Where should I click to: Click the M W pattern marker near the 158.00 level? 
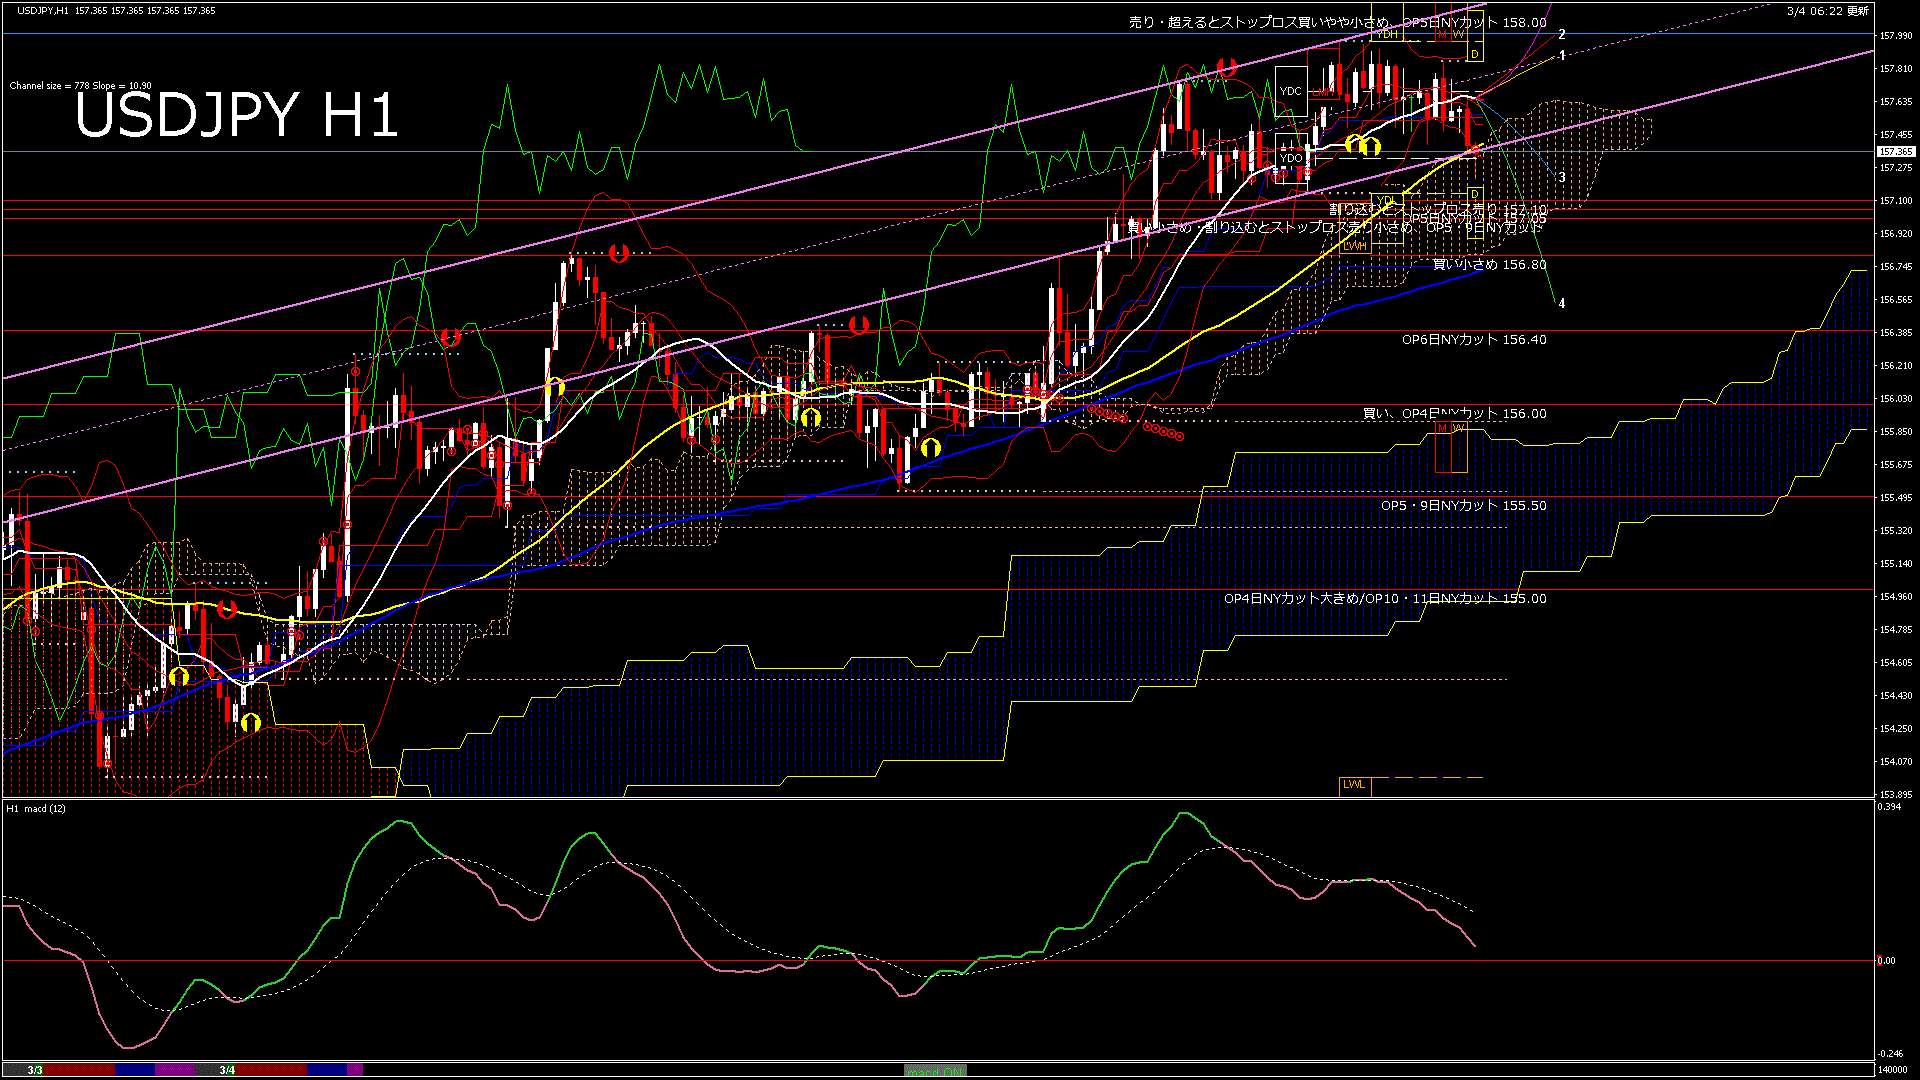[1452, 33]
